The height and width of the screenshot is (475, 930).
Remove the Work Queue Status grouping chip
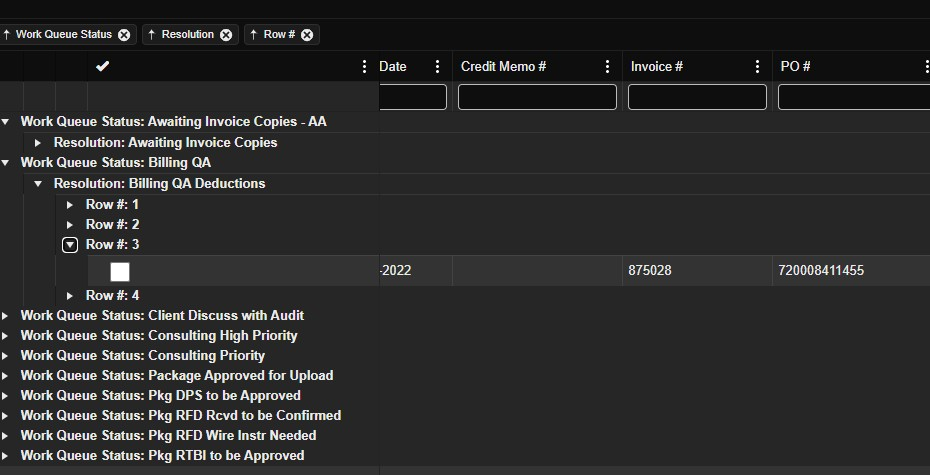pyautogui.click(x=124, y=35)
